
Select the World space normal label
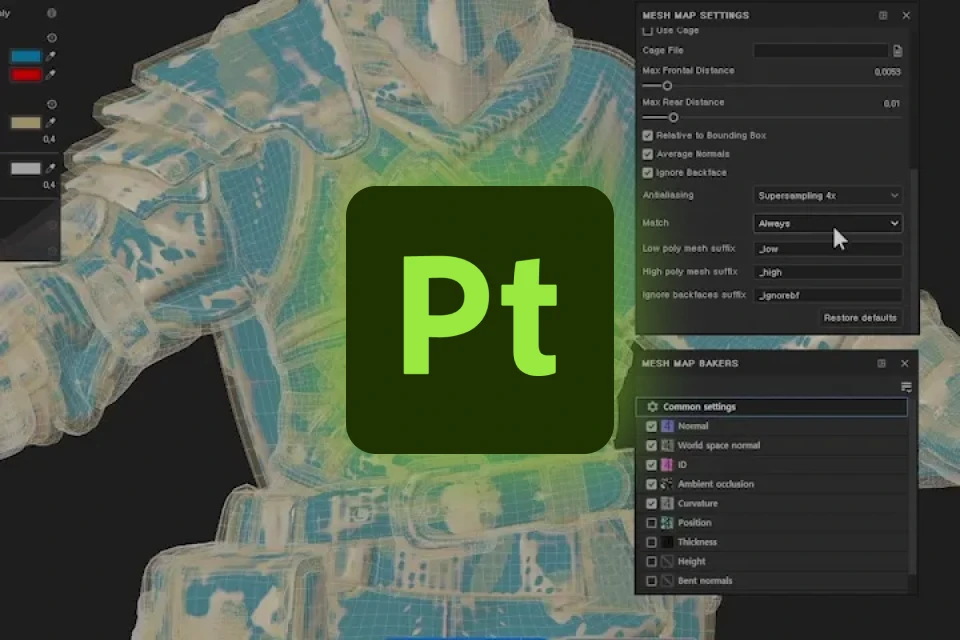tap(719, 445)
